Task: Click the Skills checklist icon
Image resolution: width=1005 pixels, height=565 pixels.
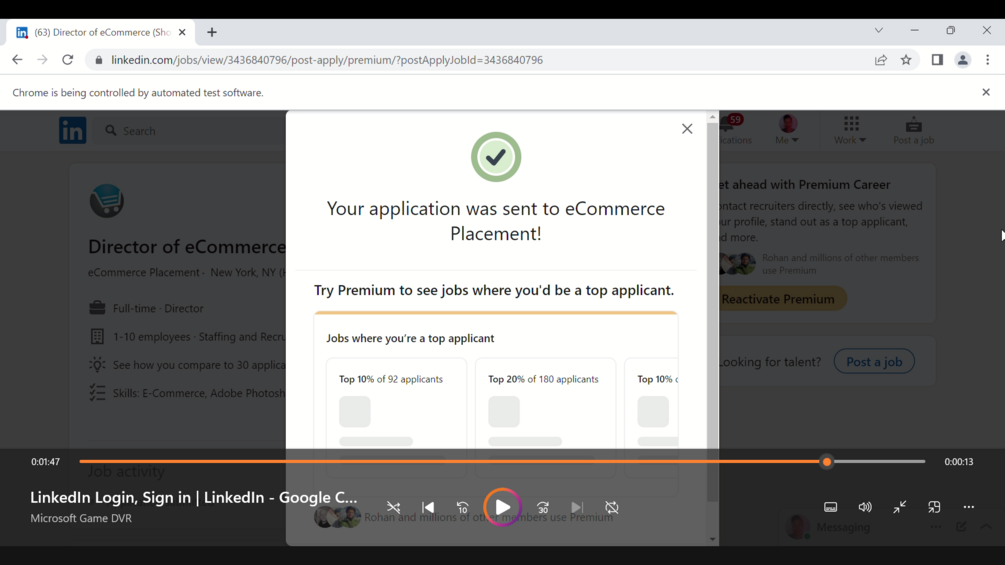Action: click(x=97, y=393)
